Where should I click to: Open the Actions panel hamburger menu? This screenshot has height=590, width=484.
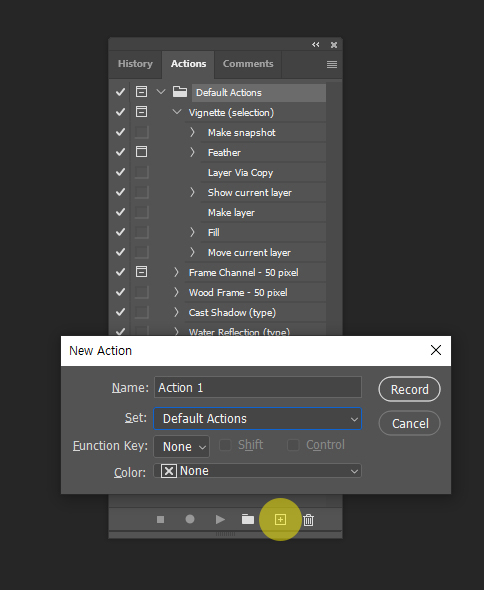pyautogui.click(x=332, y=64)
